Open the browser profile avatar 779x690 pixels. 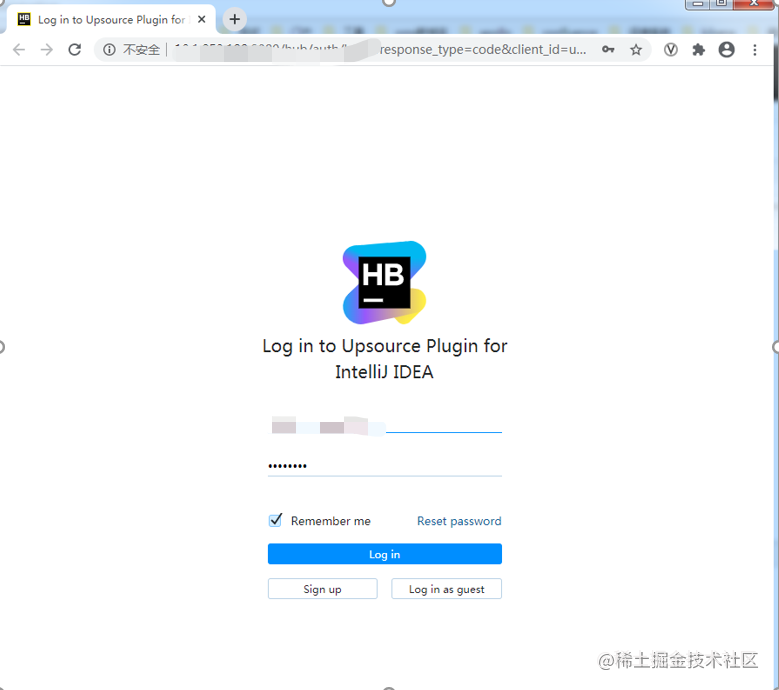tap(726, 50)
